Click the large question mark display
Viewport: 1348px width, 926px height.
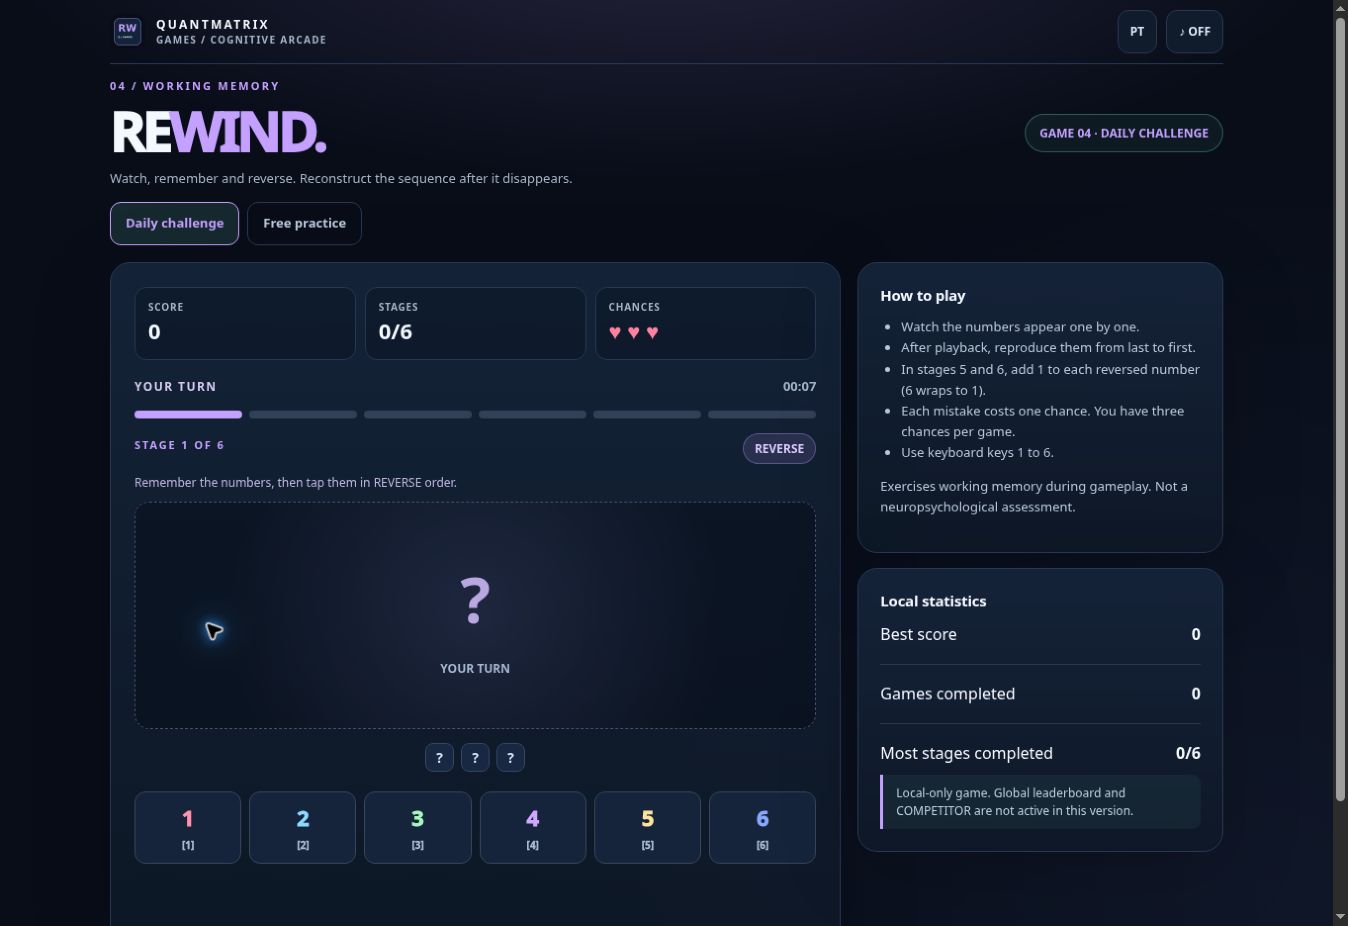point(475,601)
